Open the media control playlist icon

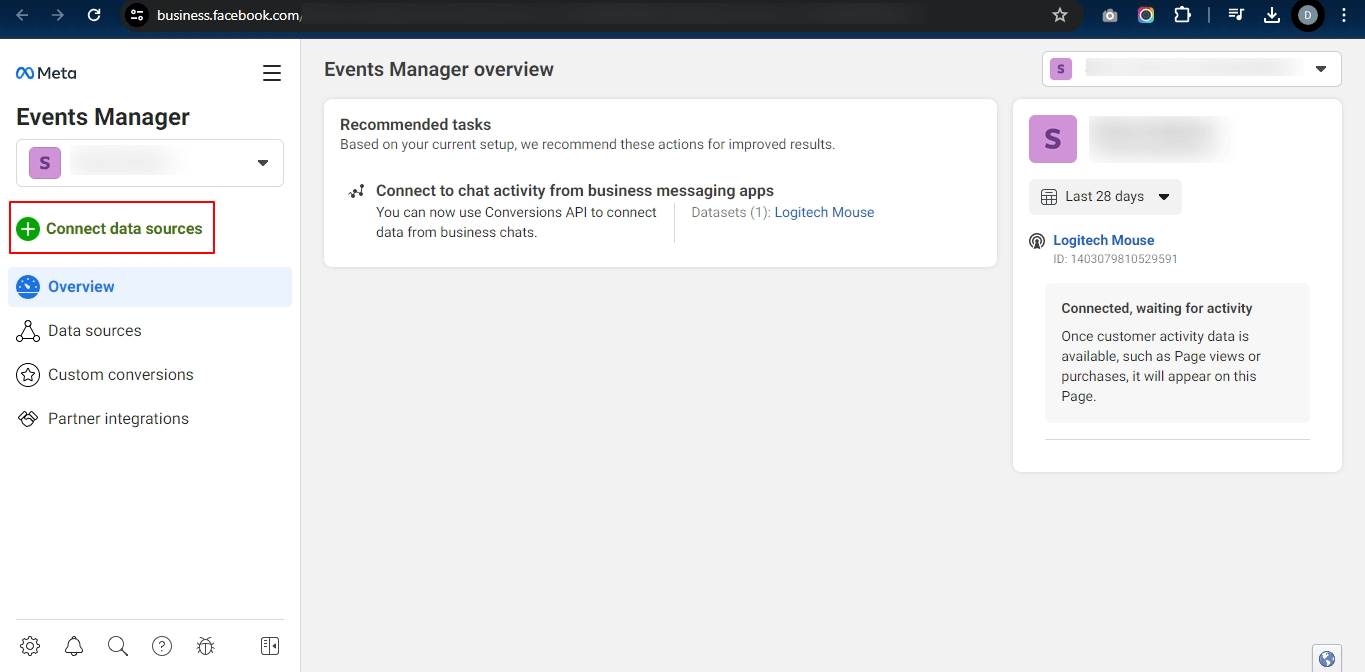click(1236, 15)
